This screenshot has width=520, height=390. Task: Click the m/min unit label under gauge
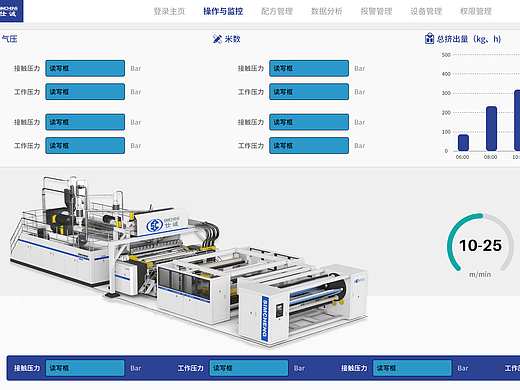pos(480,274)
